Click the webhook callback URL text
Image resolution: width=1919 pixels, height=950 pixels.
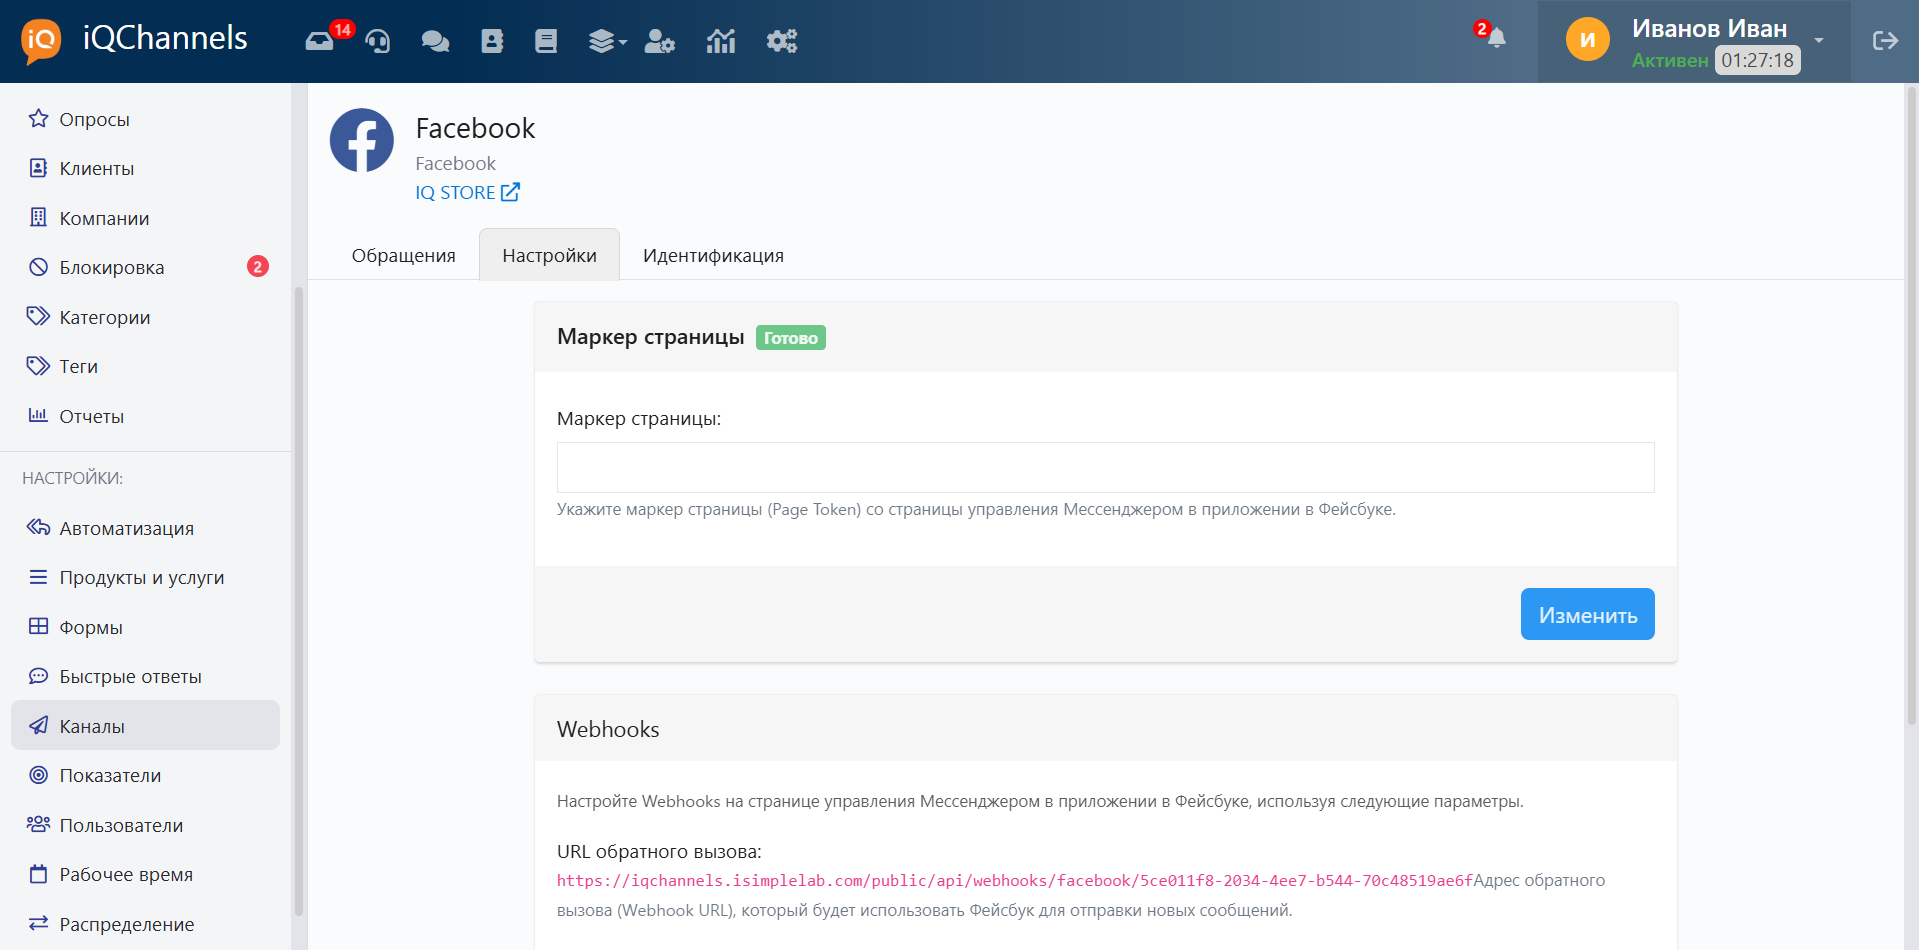(1014, 880)
